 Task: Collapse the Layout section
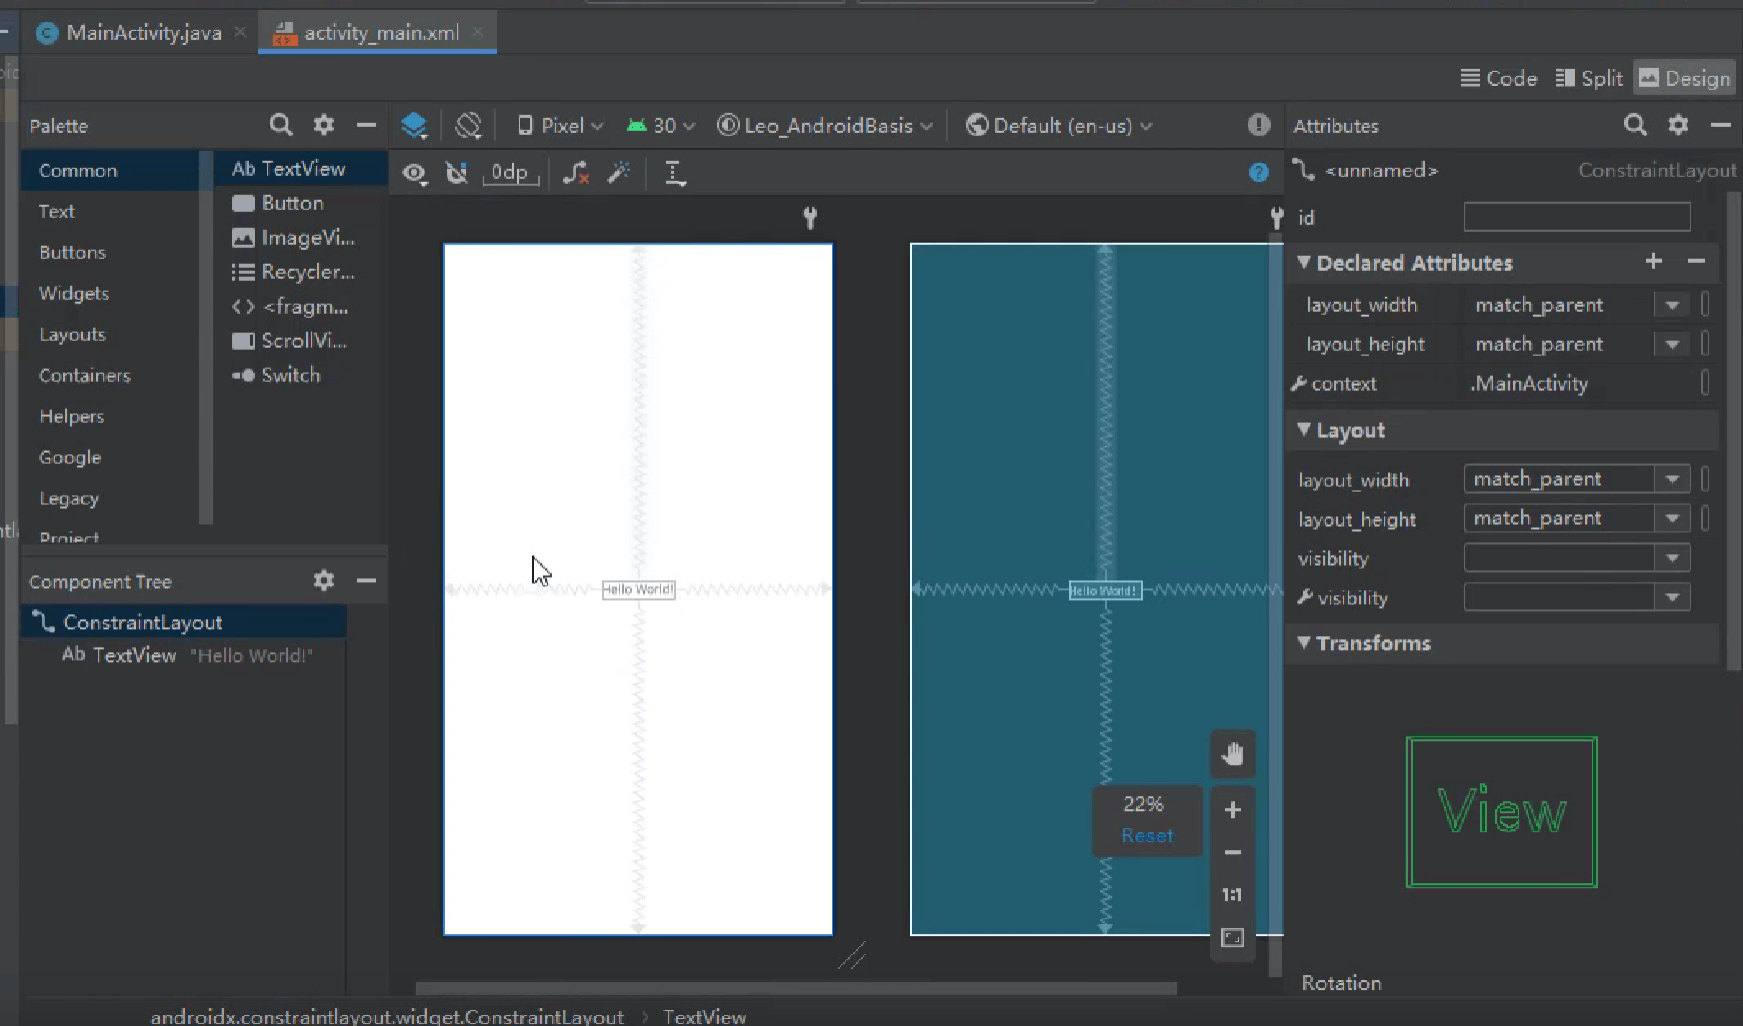1304,430
